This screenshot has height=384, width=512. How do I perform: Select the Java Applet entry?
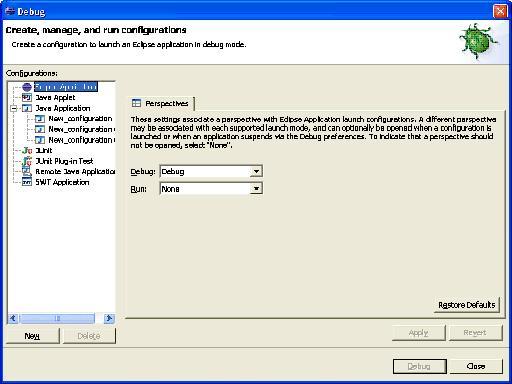[55, 98]
